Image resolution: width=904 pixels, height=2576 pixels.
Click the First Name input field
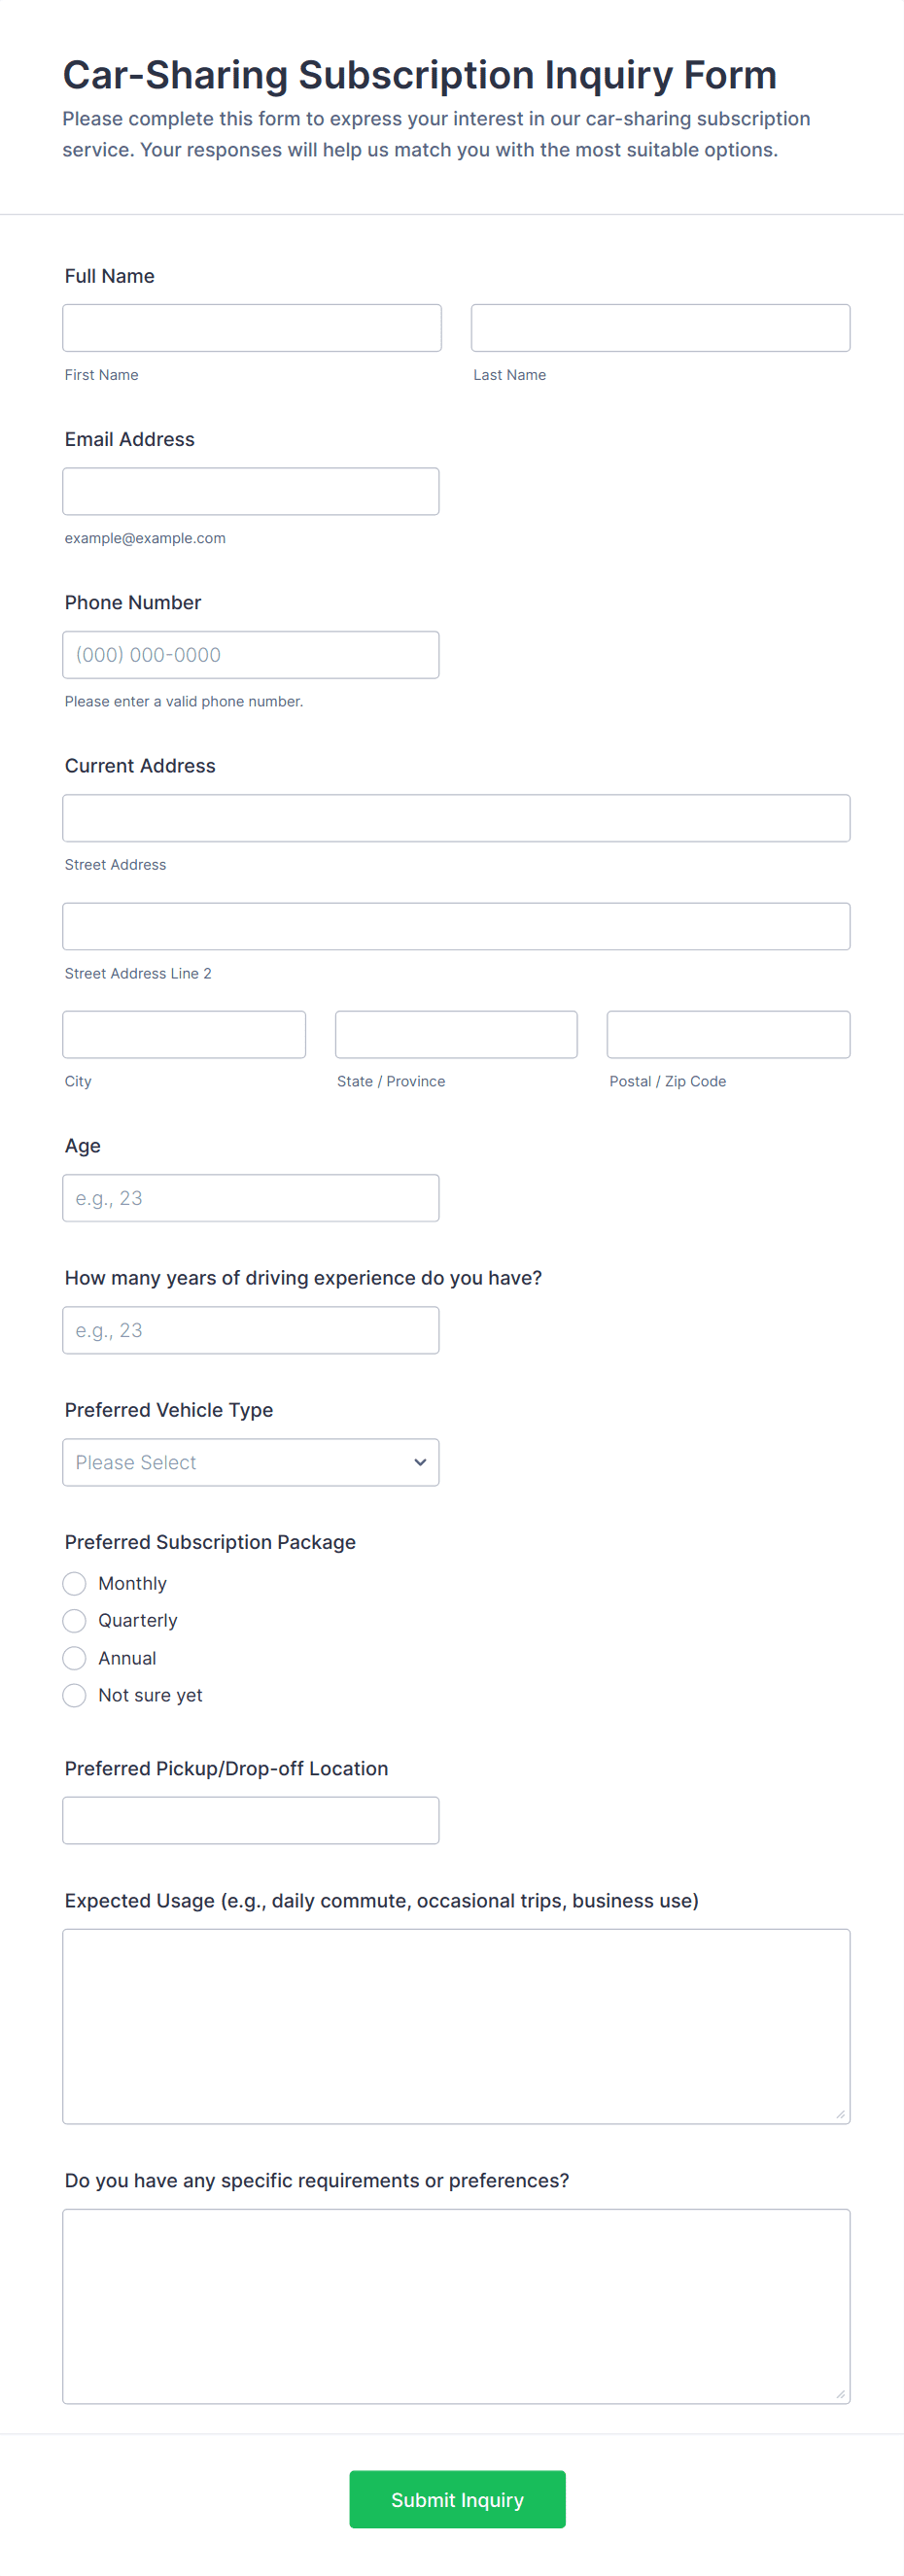click(x=251, y=328)
